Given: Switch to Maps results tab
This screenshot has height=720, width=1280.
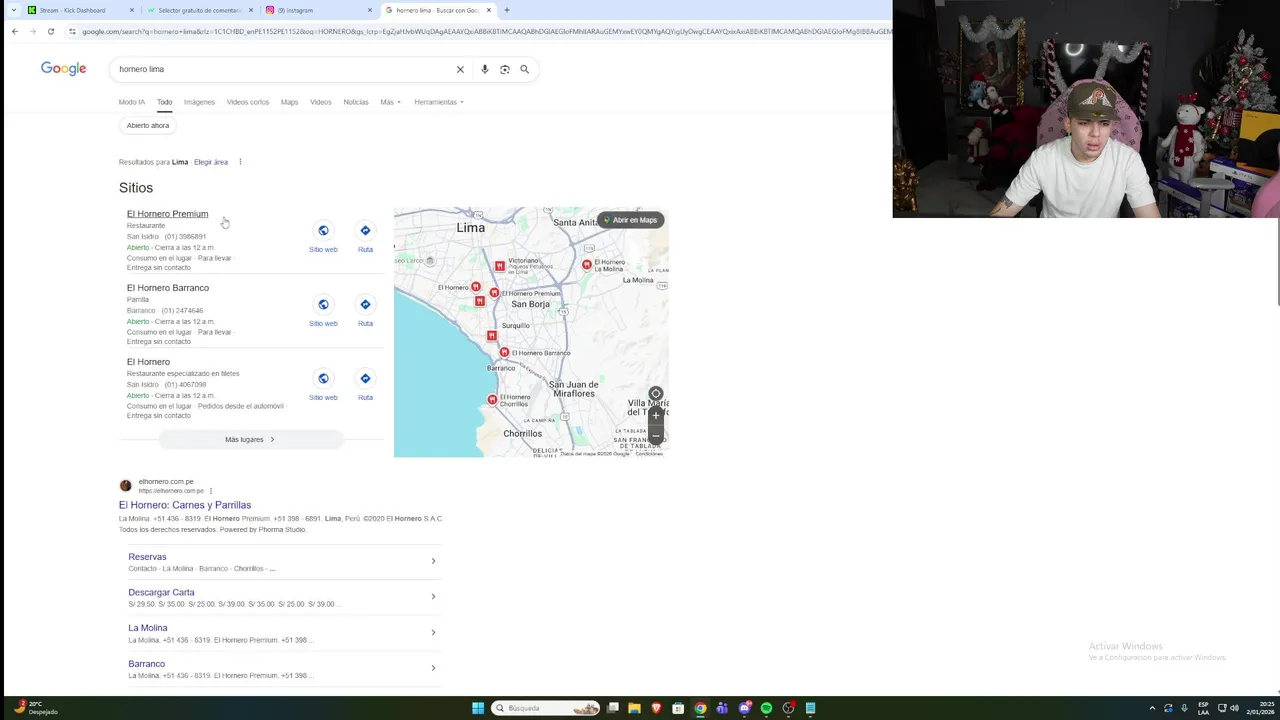Looking at the screenshot, I should pyautogui.click(x=289, y=102).
